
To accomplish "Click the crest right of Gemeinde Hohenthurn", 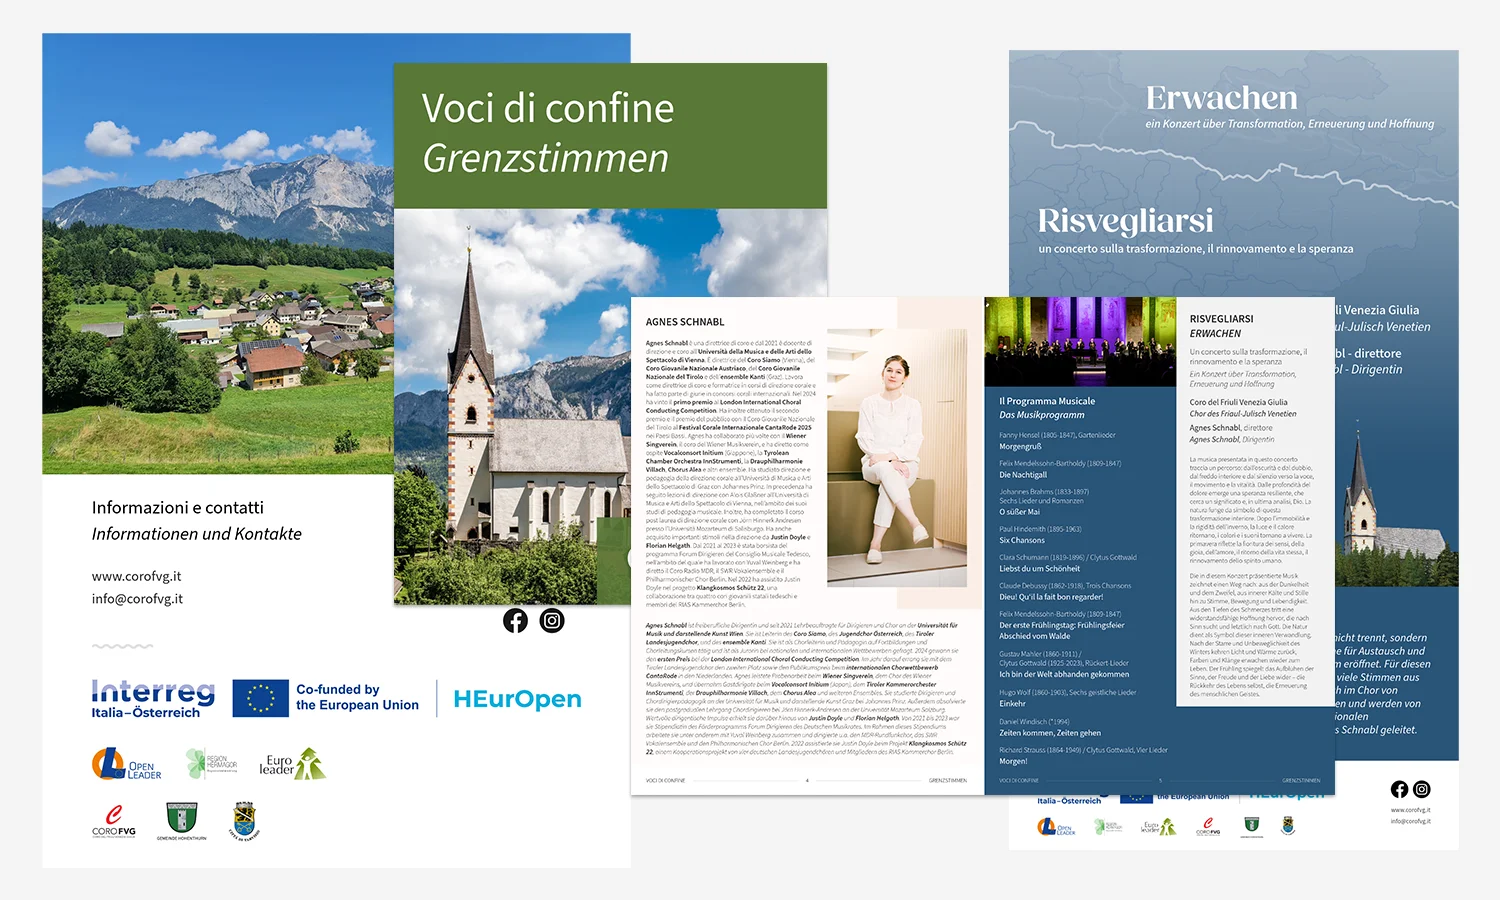I will pyautogui.click(x=244, y=822).
